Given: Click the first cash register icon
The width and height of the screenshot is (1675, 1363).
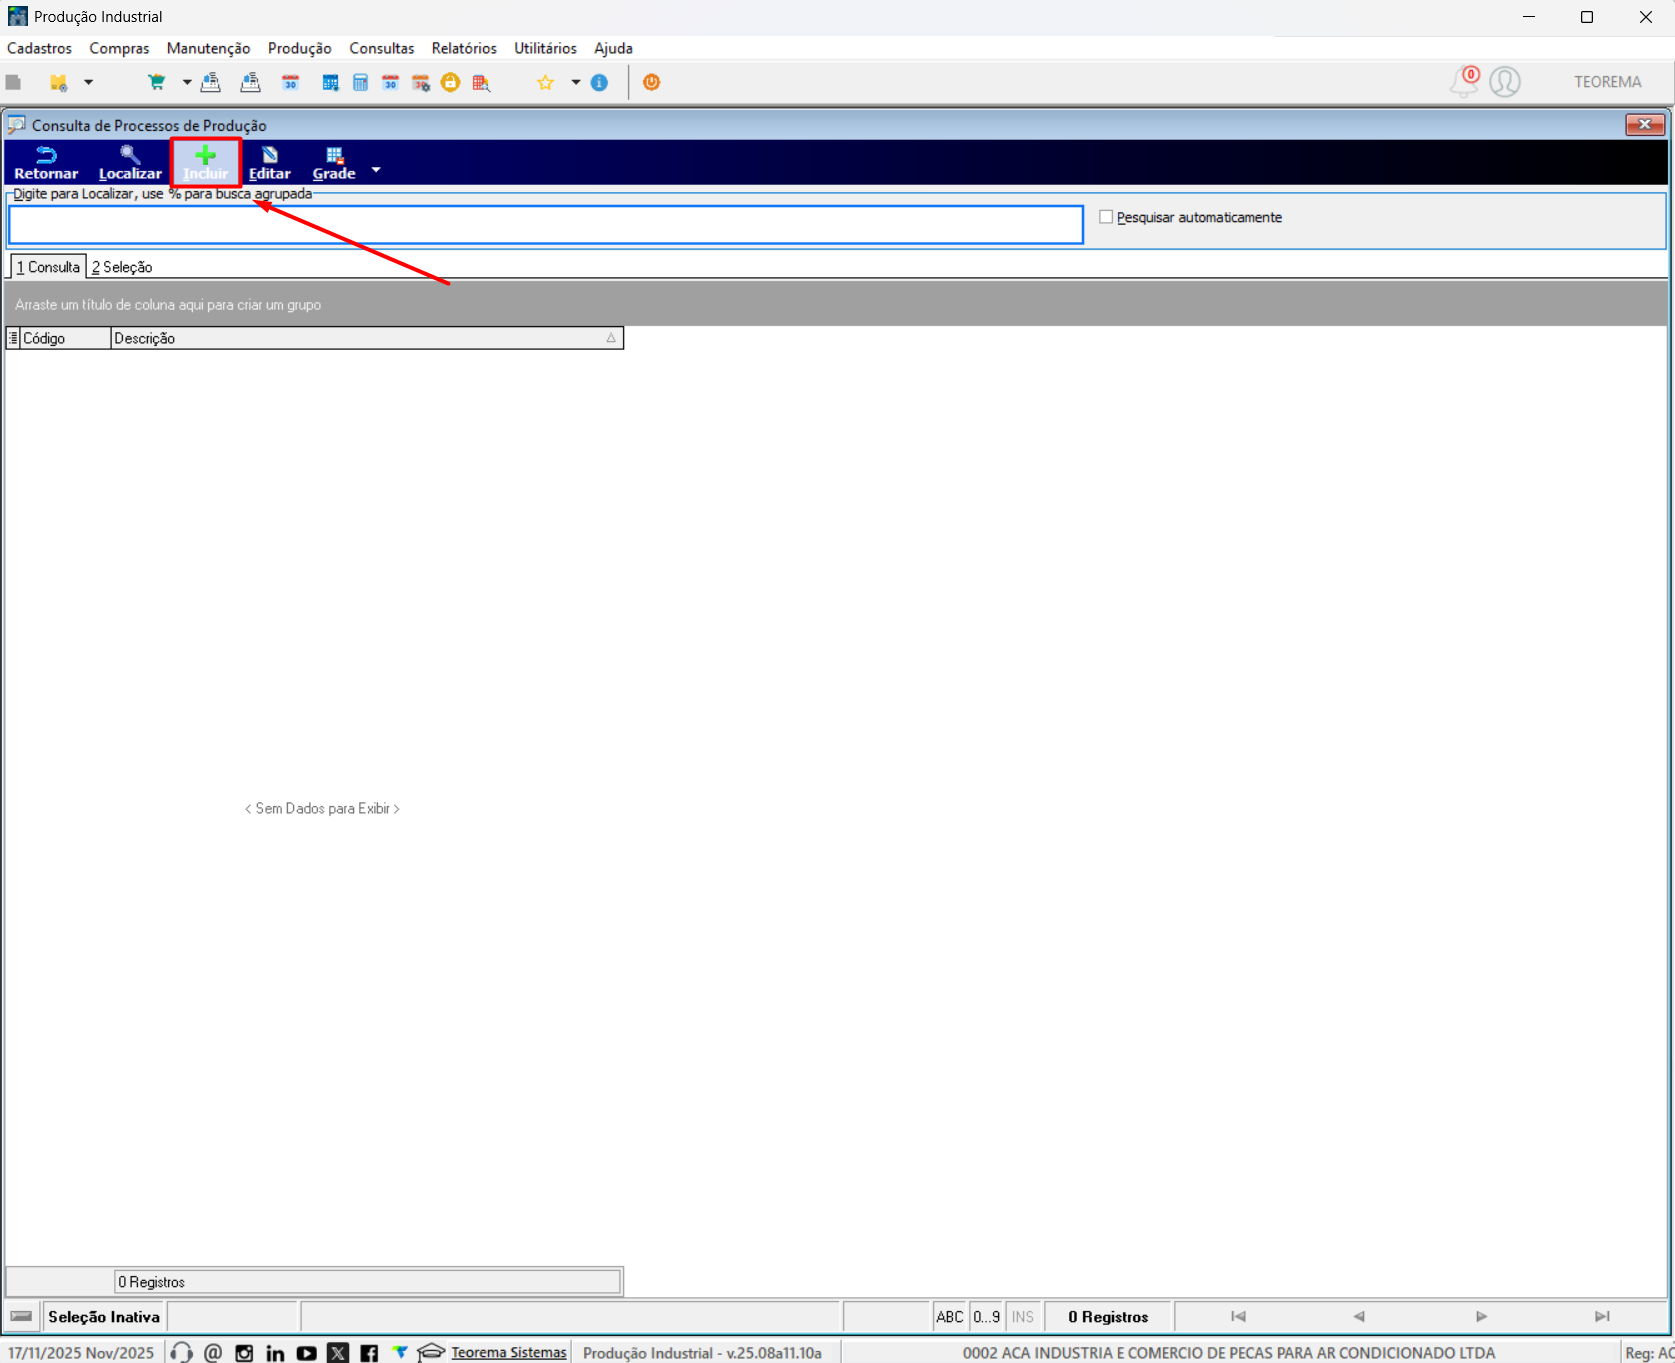Looking at the screenshot, I should [211, 82].
